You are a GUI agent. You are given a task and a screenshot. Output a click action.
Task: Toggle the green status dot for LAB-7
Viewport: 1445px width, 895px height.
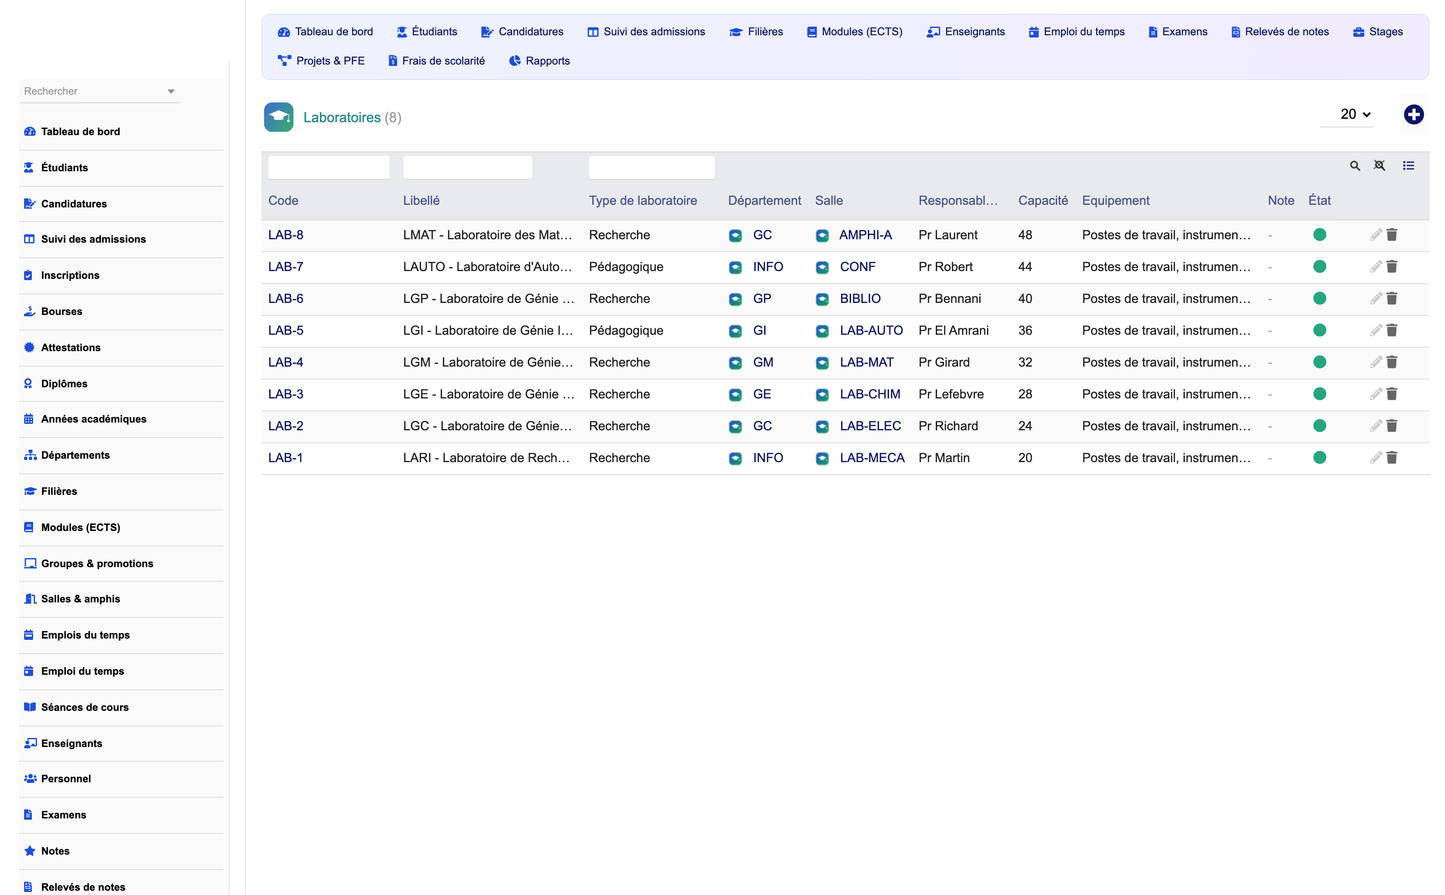(1319, 267)
